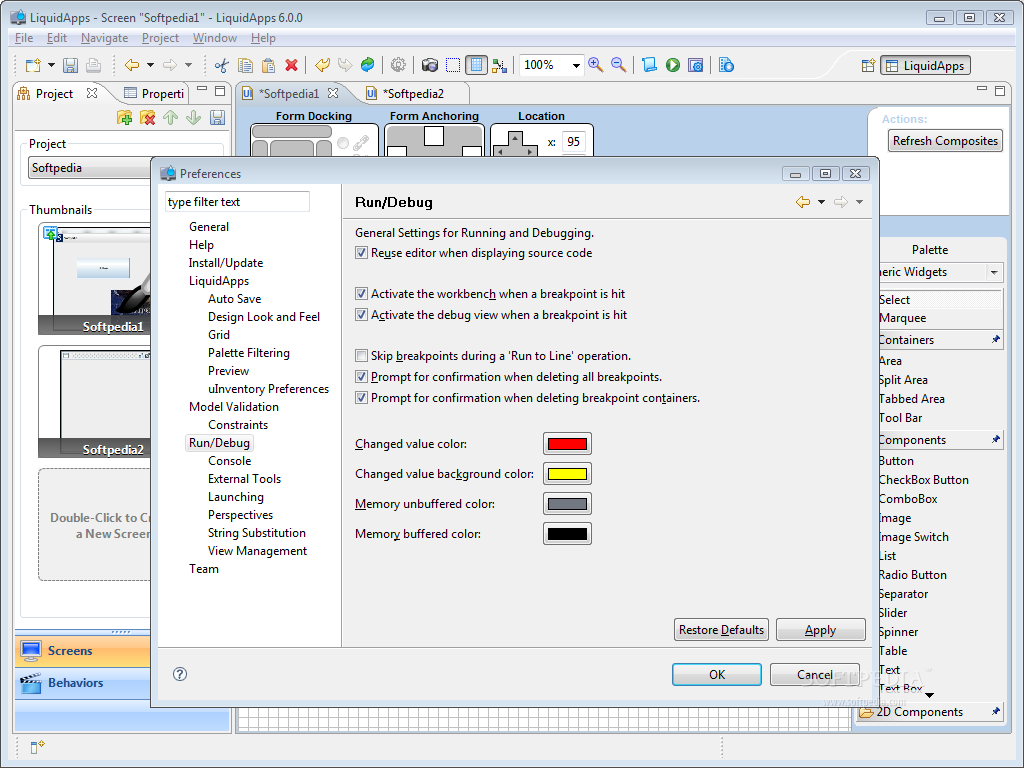Enable Skip breakpoints during Run to Line
Viewport: 1024px width, 768px height.
point(361,356)
